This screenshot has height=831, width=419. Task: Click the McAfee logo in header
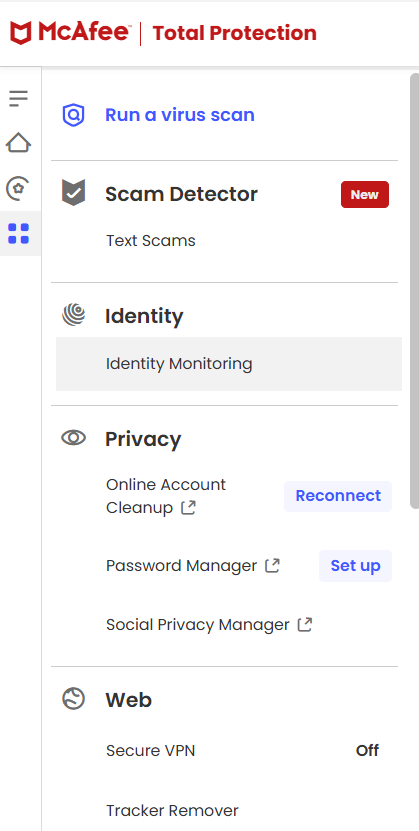pyautogui.click(x=69, y=33)
